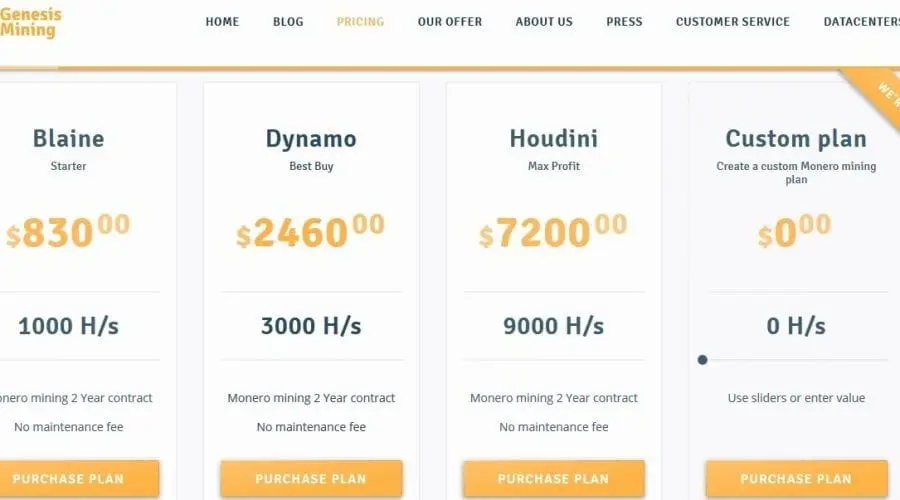
Task: Visit the ABOUT US page
Action: tap(544, 22)
